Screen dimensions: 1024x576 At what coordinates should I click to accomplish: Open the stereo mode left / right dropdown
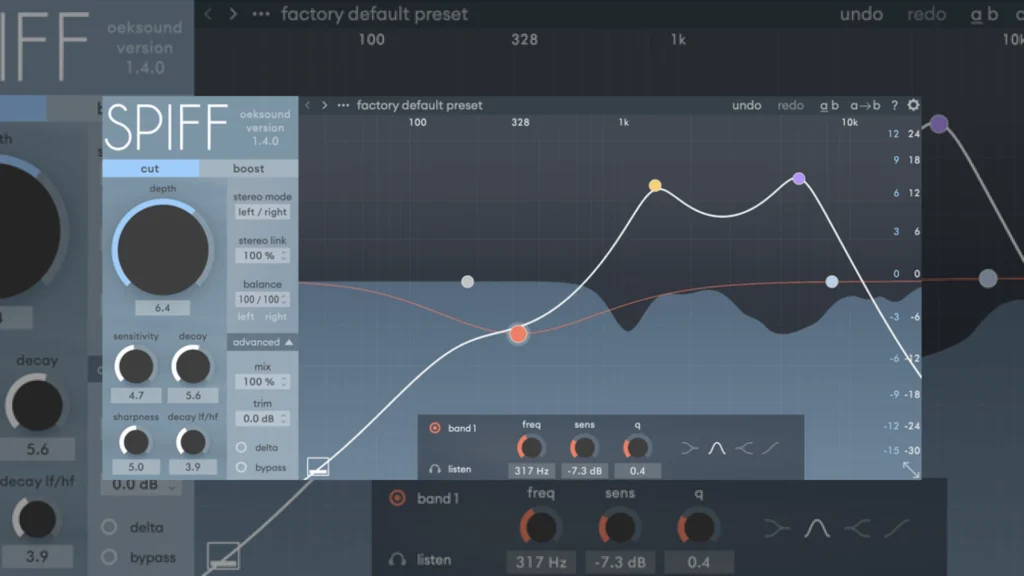pyautogui.click(x=263, y=212)
